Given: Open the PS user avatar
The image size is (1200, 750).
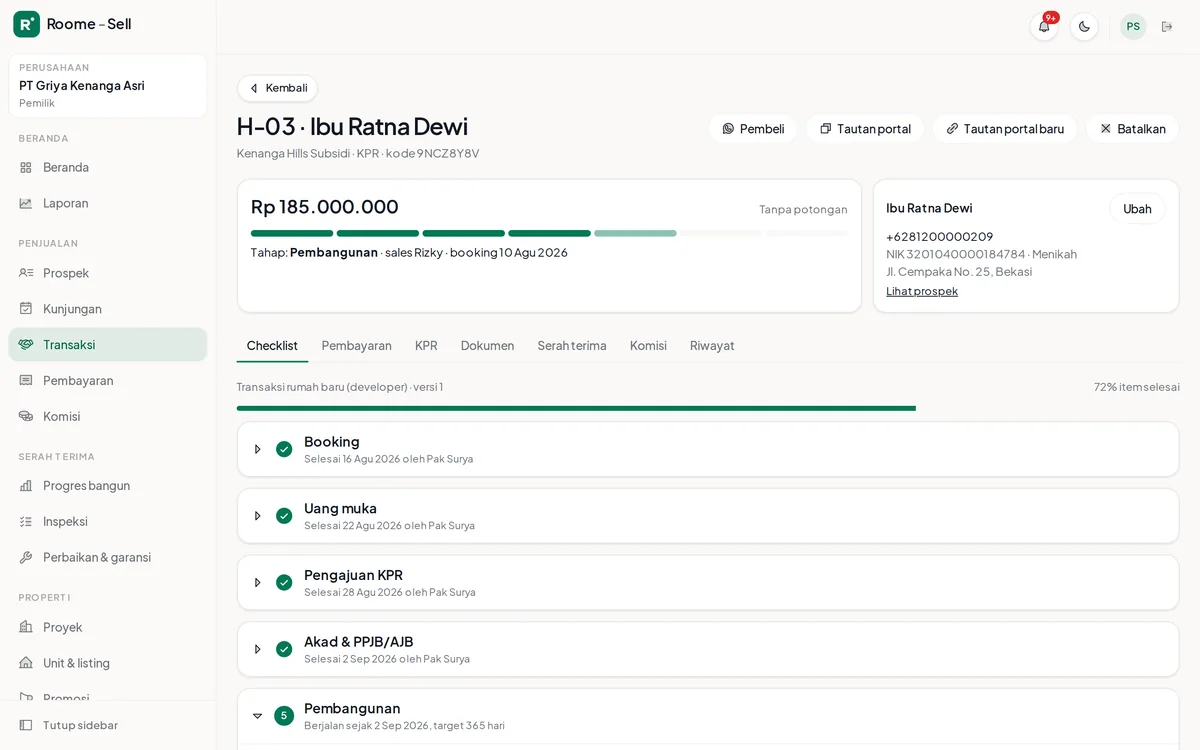Looking at the screenshot, I should [x=1133, y=27].
